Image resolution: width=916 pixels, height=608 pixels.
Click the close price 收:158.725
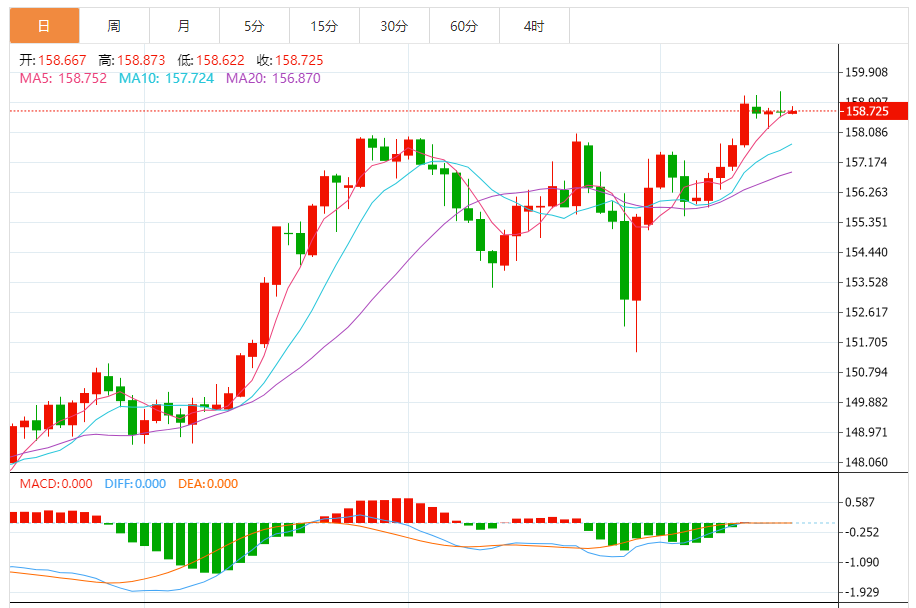[290, 60]
